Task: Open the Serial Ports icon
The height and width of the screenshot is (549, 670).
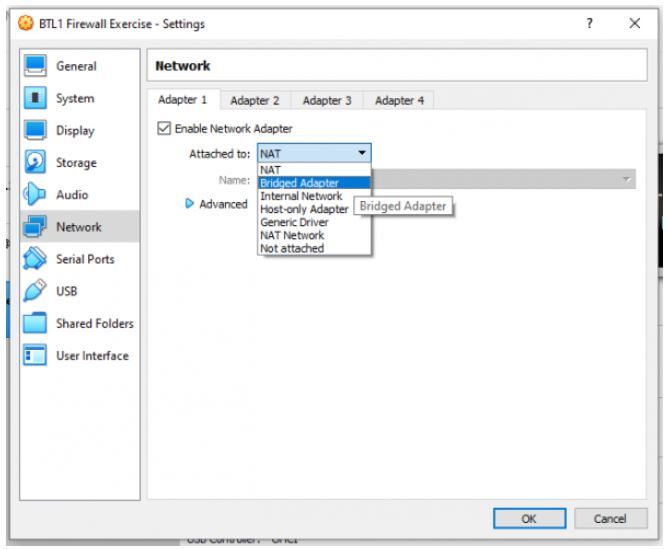Action: click(x=35, y=259)
